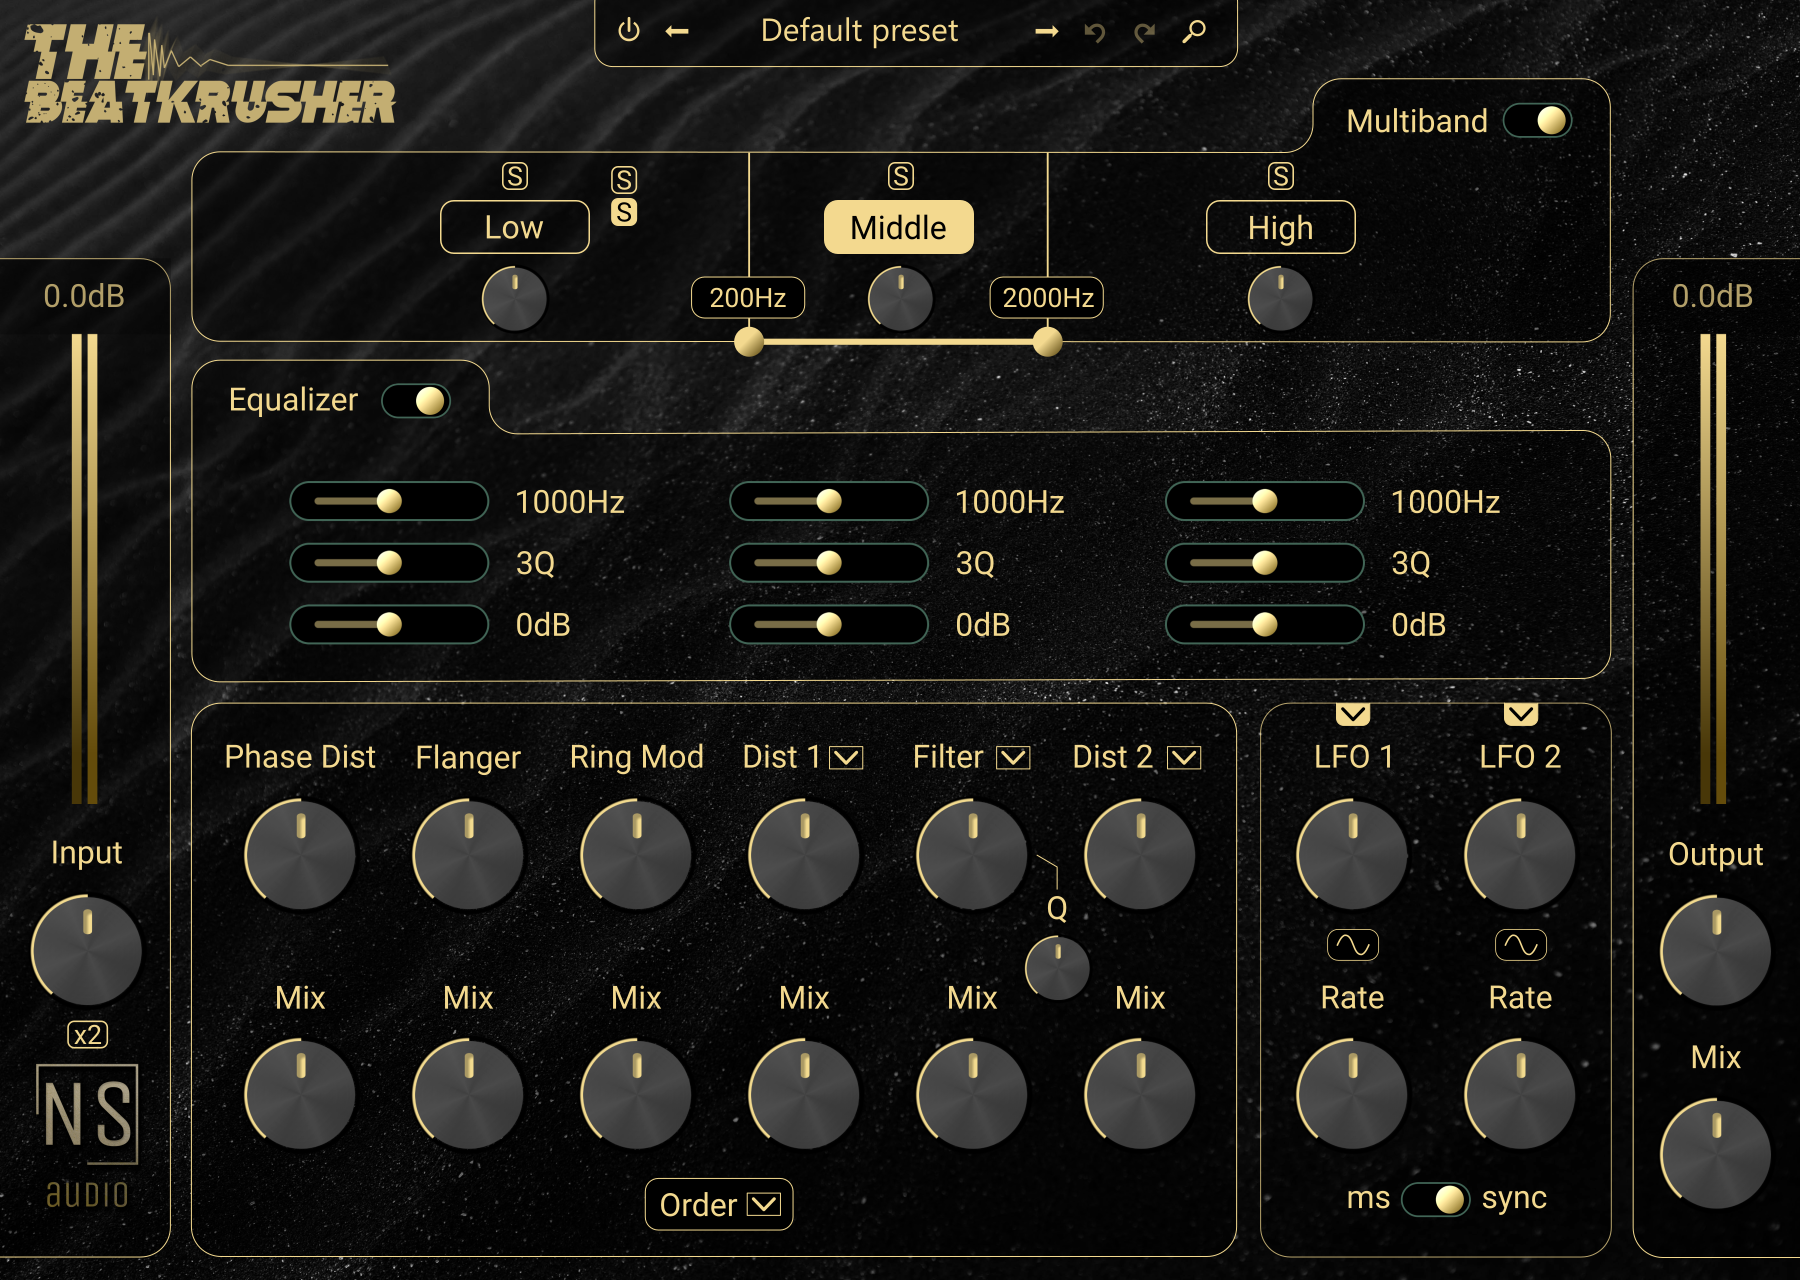Click the small Filter Q knob
Image resolution: width=1800 pixels, height=1280 pixels.
pos(1058,968)
